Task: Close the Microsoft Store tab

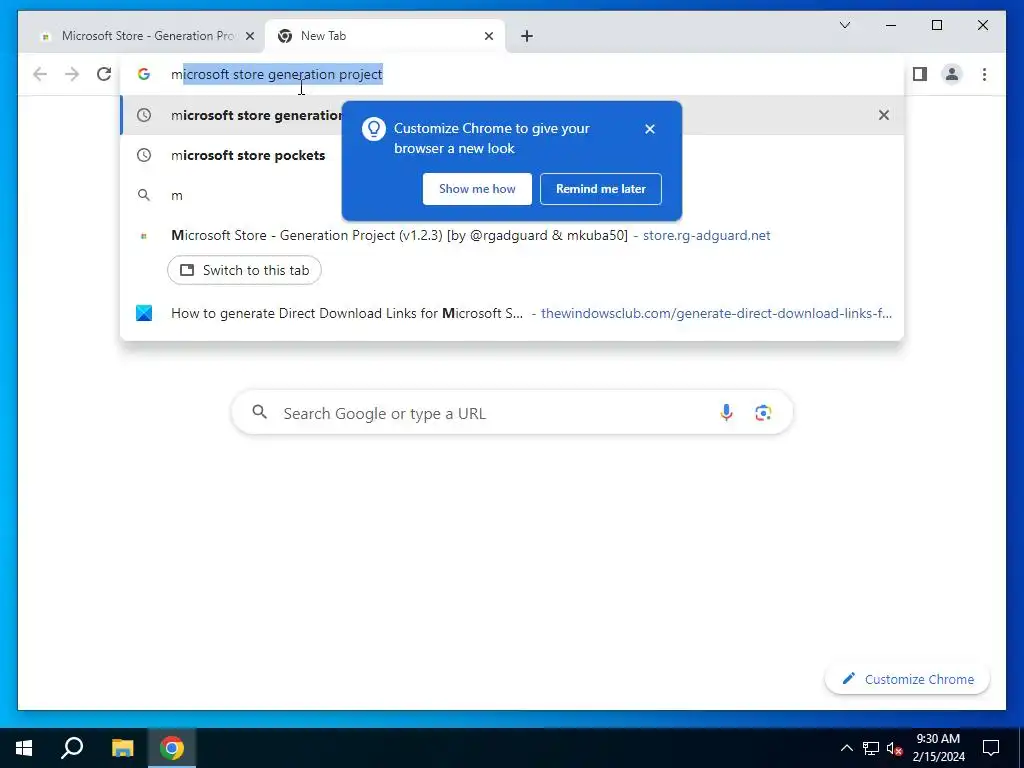Action: [x=249, y=36]
